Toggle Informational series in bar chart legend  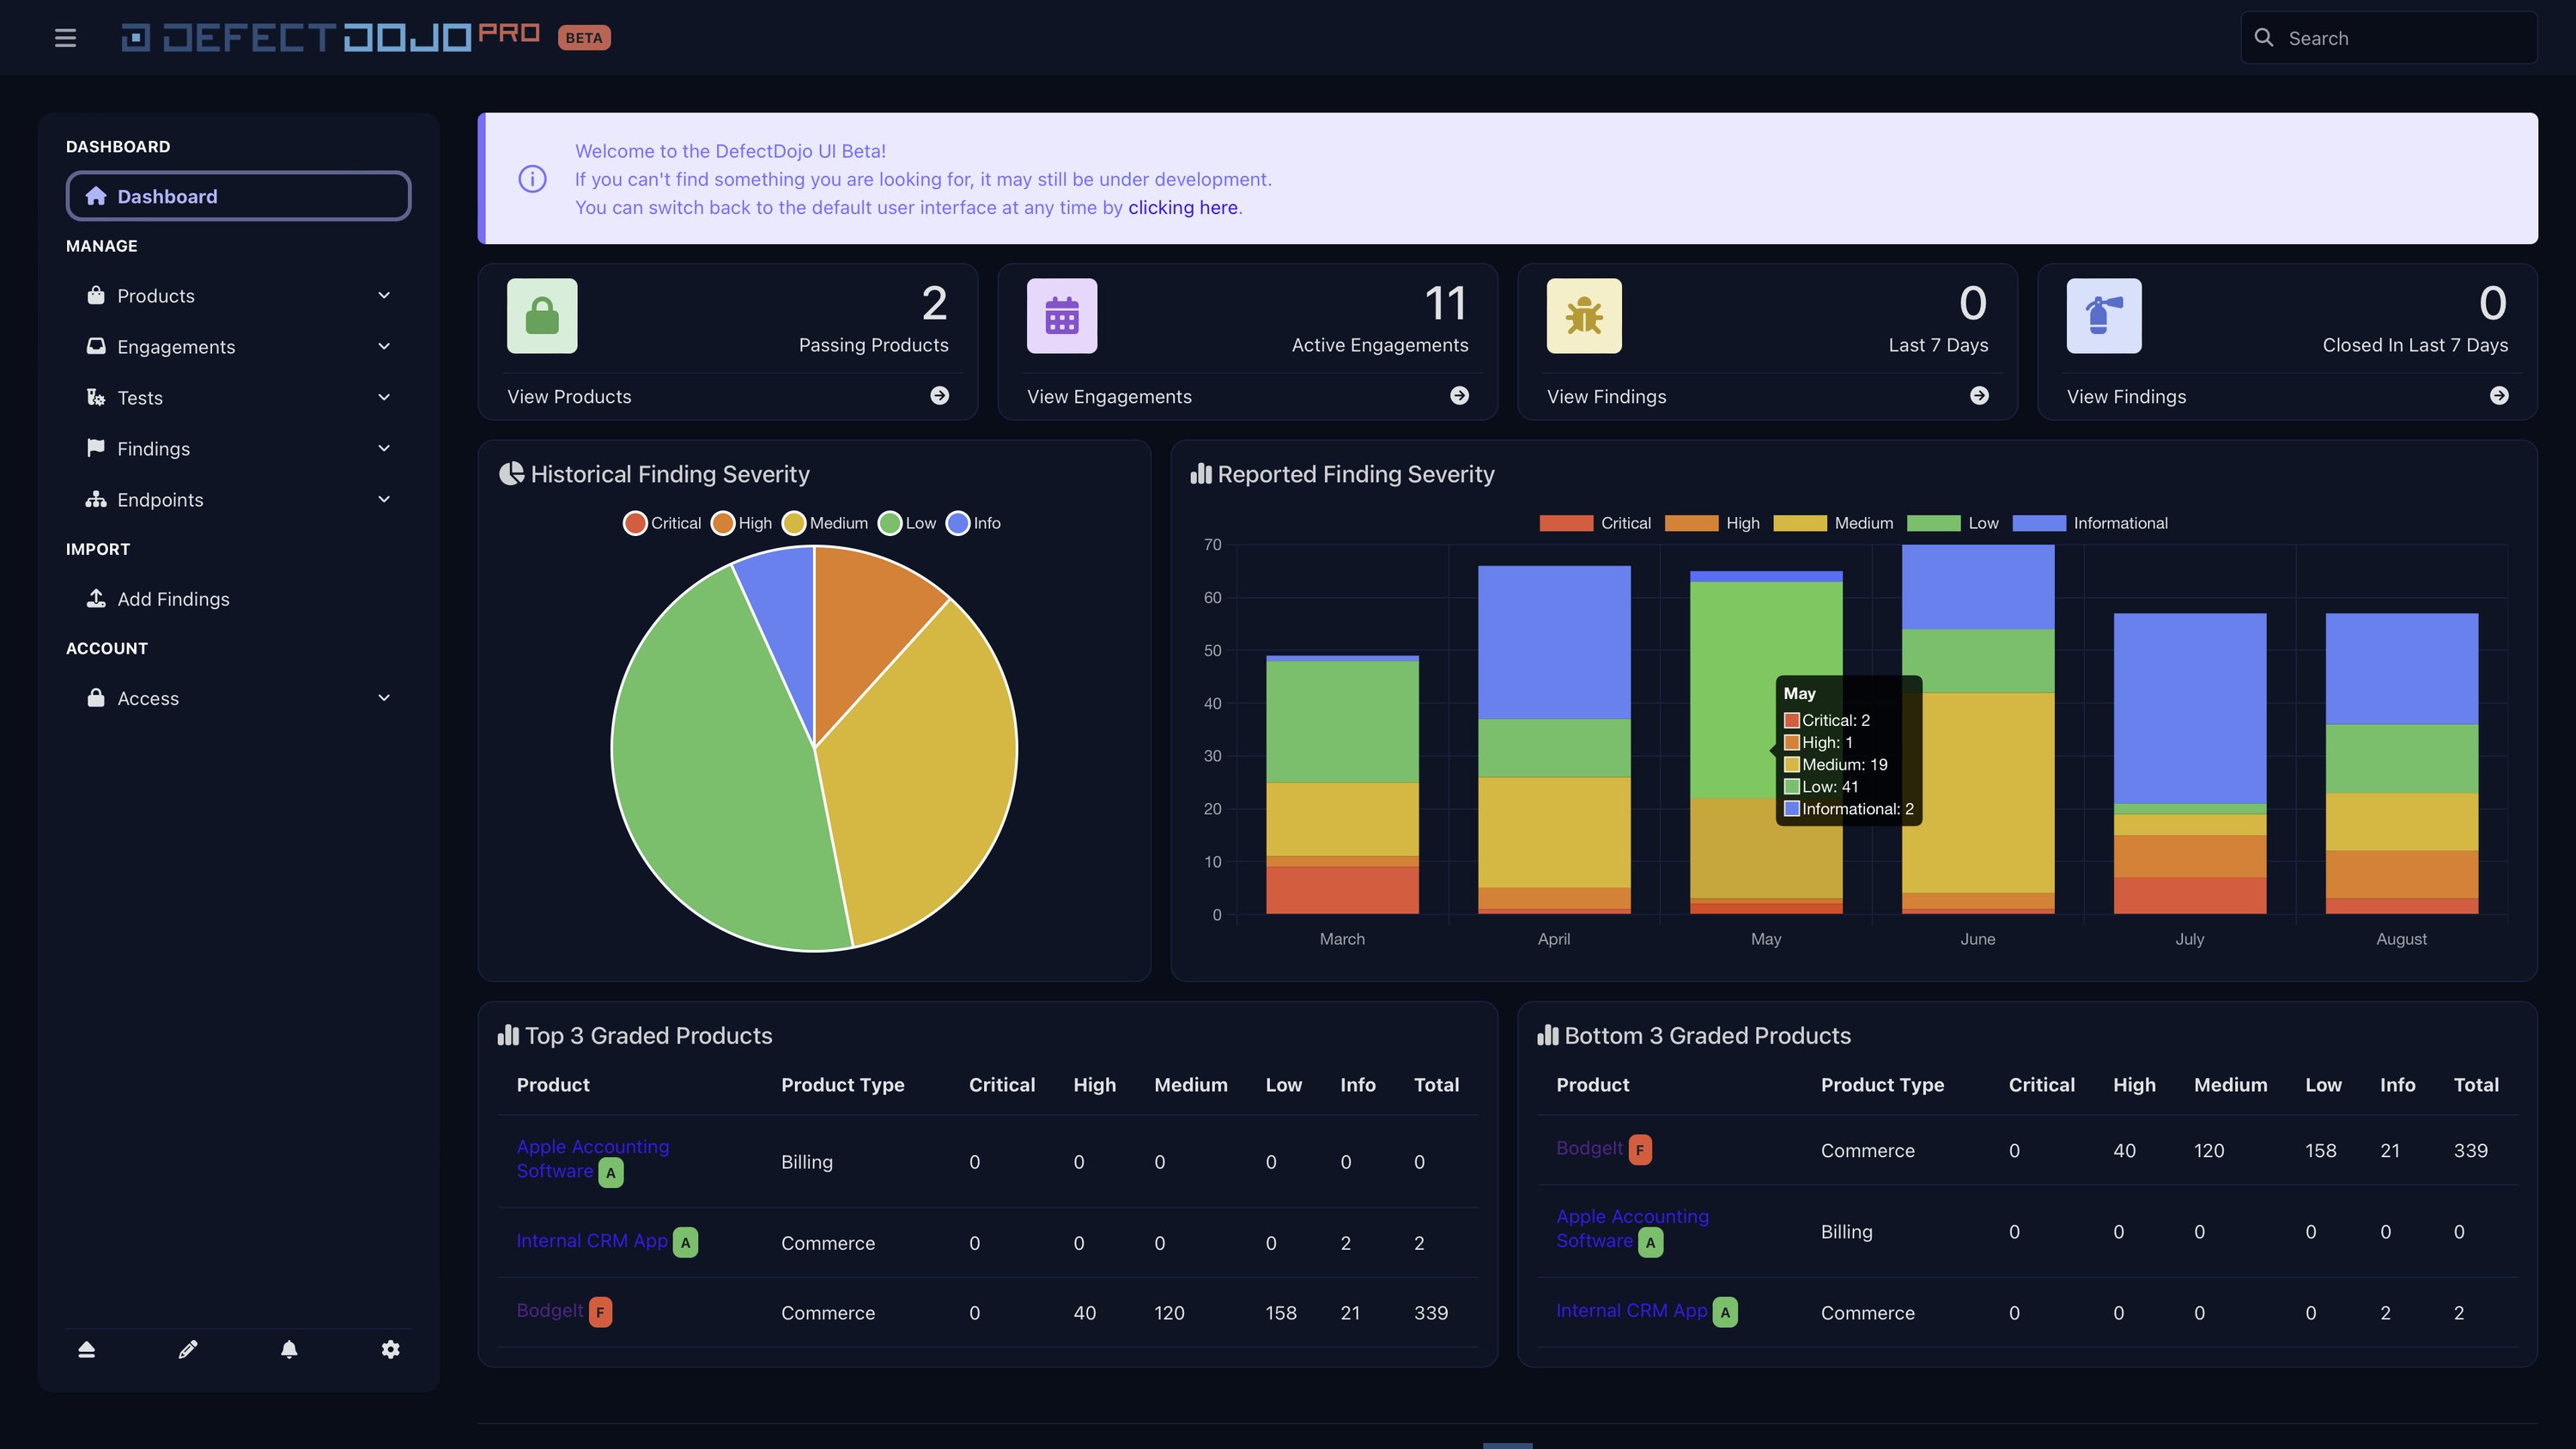point(2090,523)
